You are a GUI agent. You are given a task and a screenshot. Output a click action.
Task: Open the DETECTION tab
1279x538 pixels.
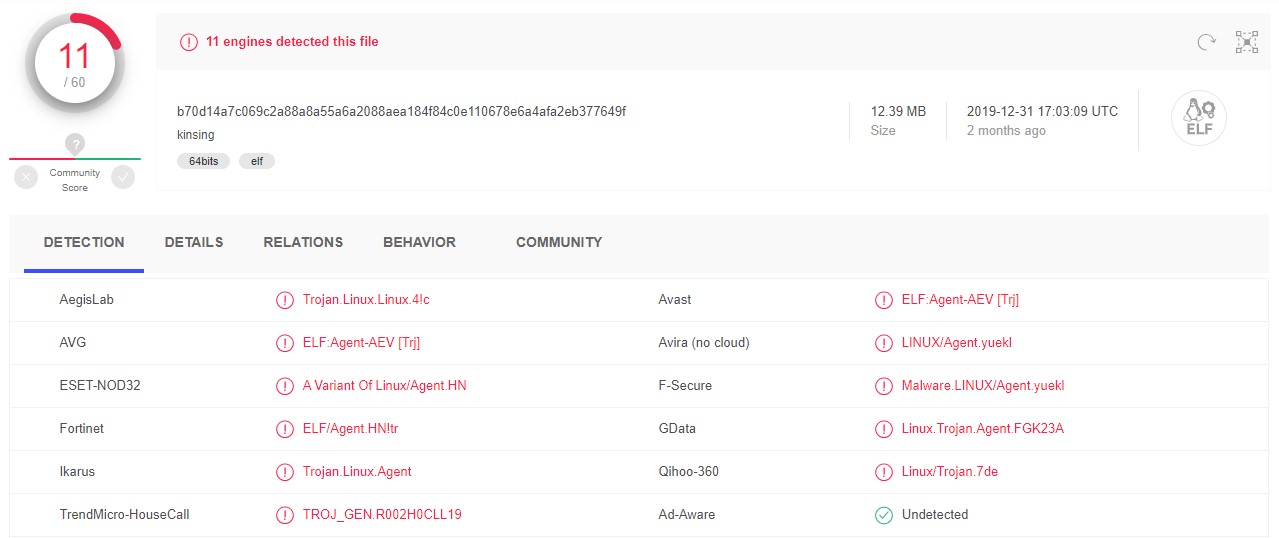pyautogui.click(x=84, y=243)
